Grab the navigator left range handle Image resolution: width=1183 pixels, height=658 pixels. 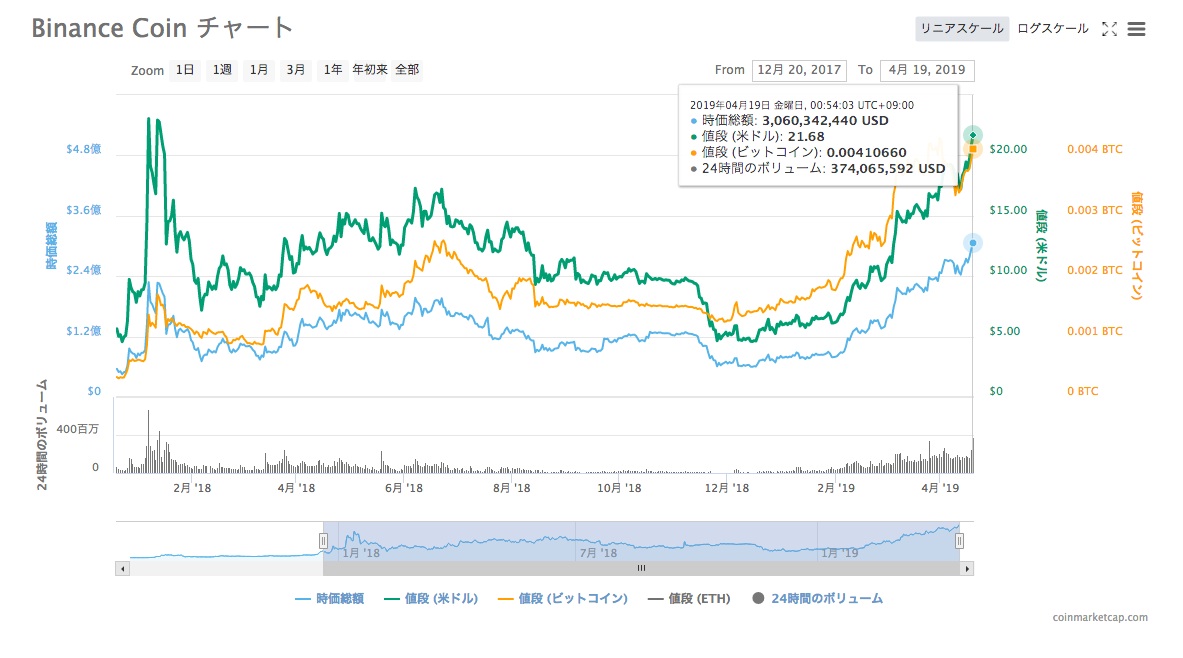point(323,541)
